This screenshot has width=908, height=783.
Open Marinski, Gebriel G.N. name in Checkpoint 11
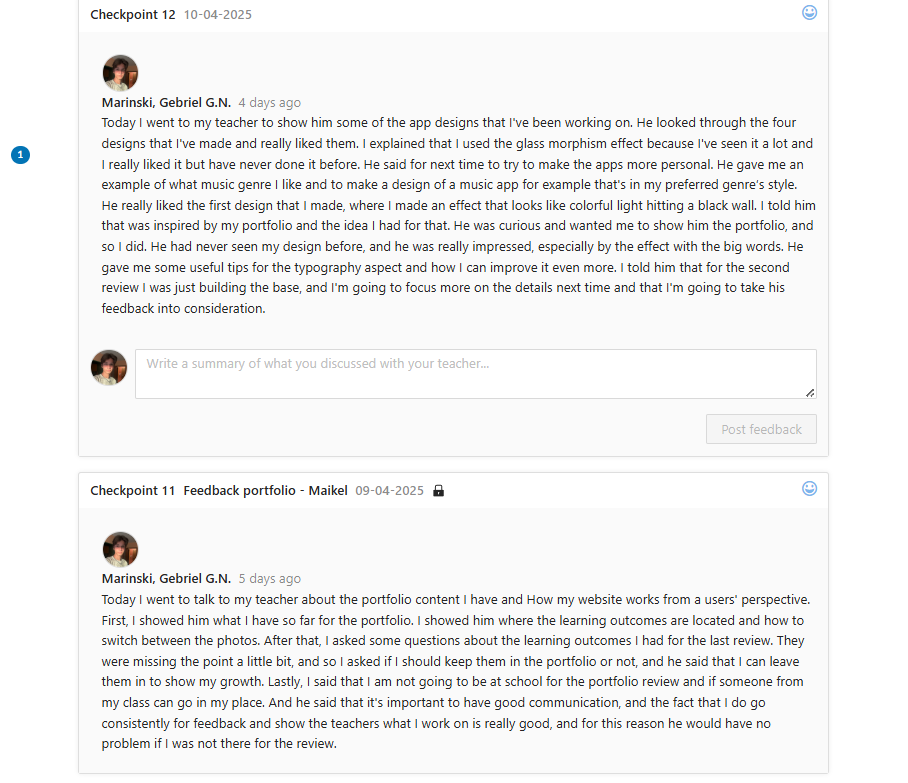[x=166, y=579]
